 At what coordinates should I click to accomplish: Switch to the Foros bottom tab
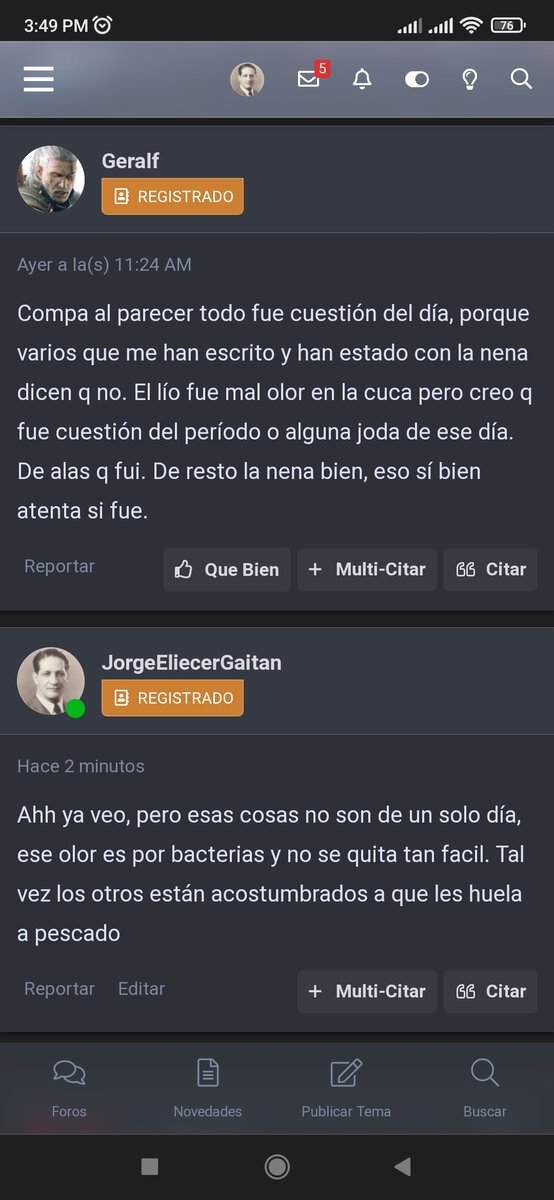click(x=69, y=1088)
